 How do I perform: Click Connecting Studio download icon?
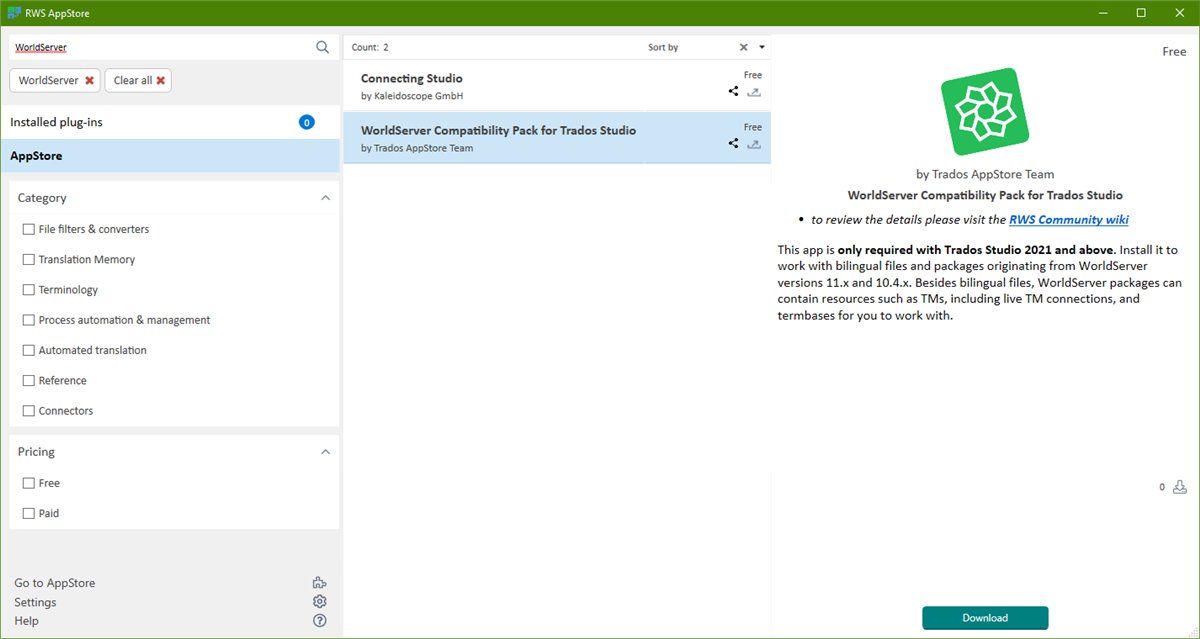tap(755, 91)
